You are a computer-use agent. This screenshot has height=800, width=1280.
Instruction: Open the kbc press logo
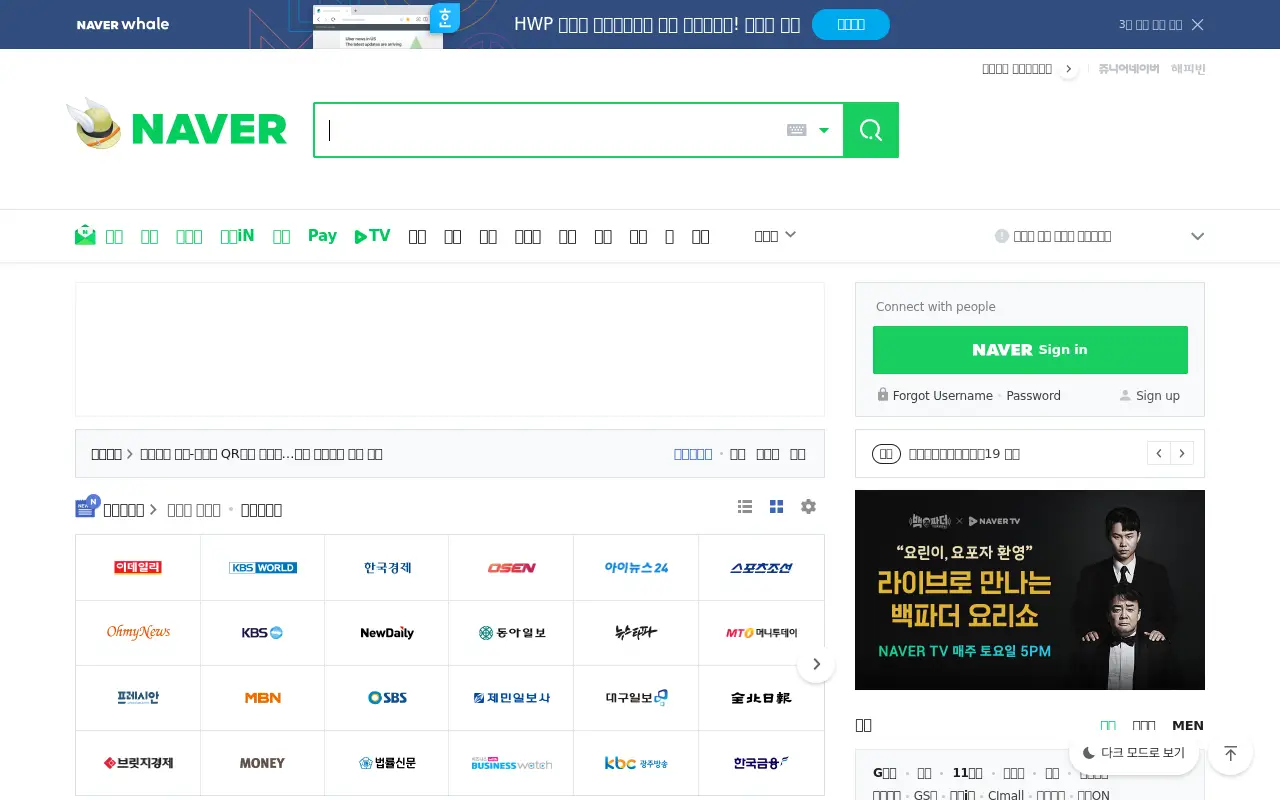point(636,763)
